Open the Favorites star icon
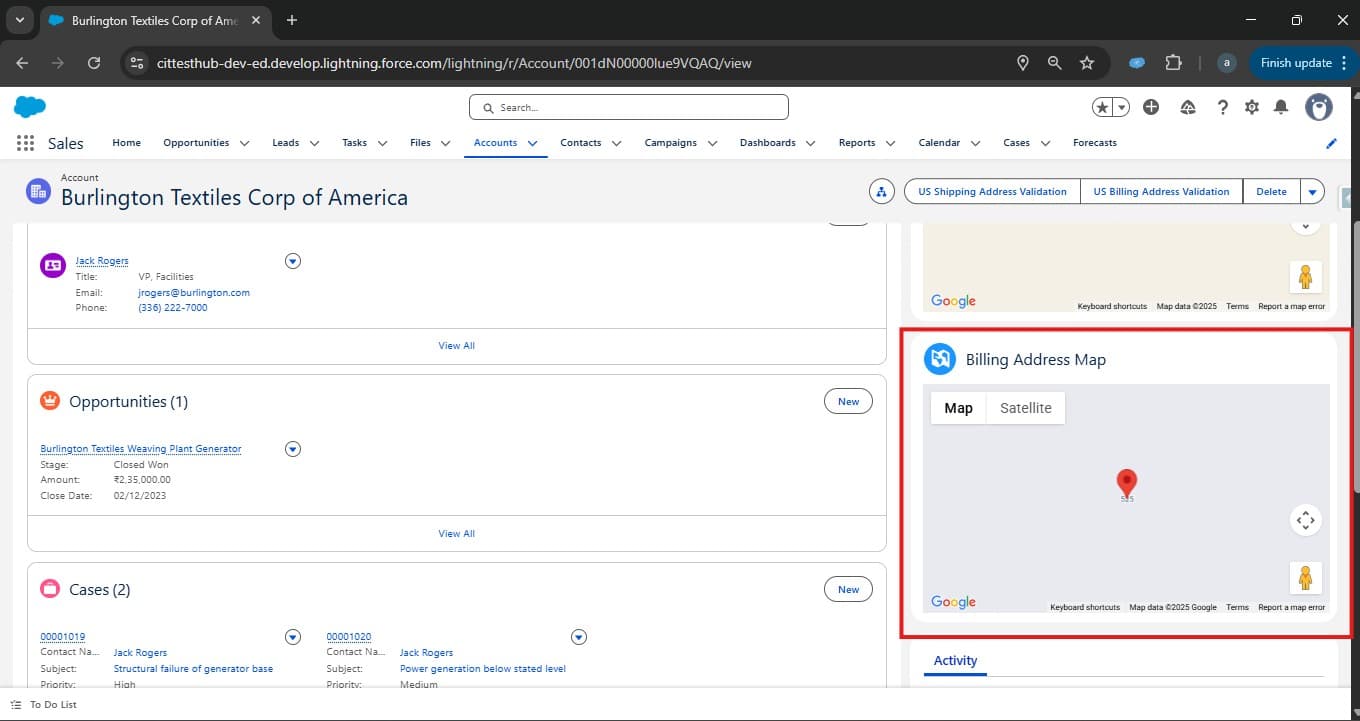Viewport: 1360px width, 721px height. (1102, 107)
